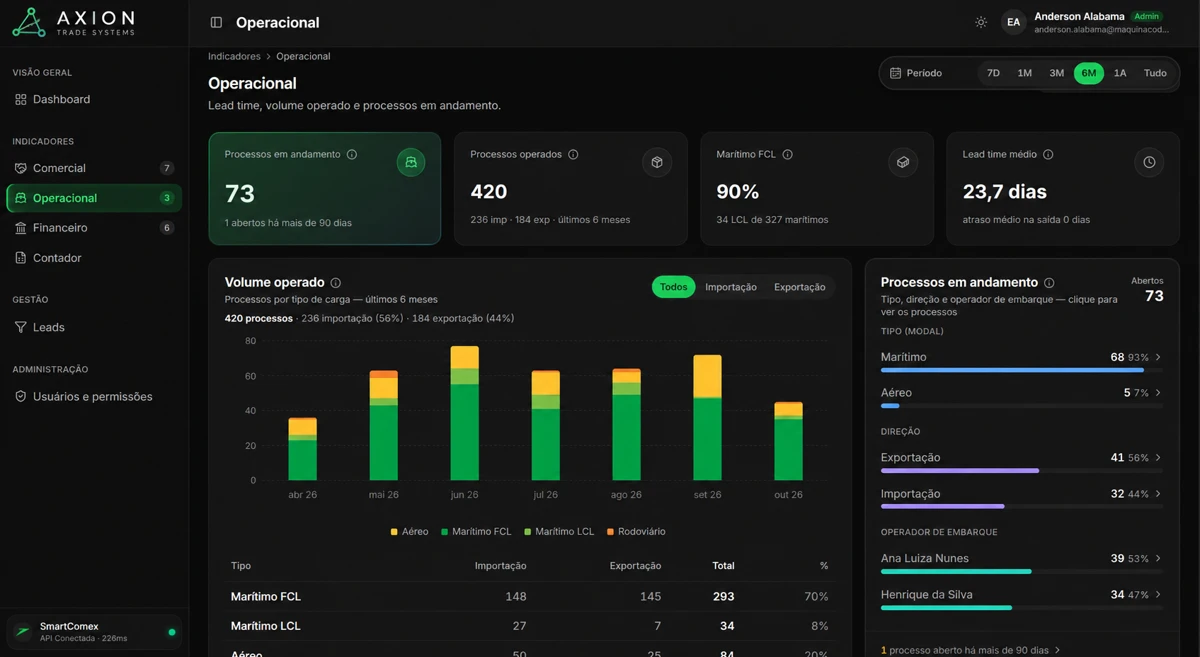Open Anderson Alabama account menu

click(1086, 22)
